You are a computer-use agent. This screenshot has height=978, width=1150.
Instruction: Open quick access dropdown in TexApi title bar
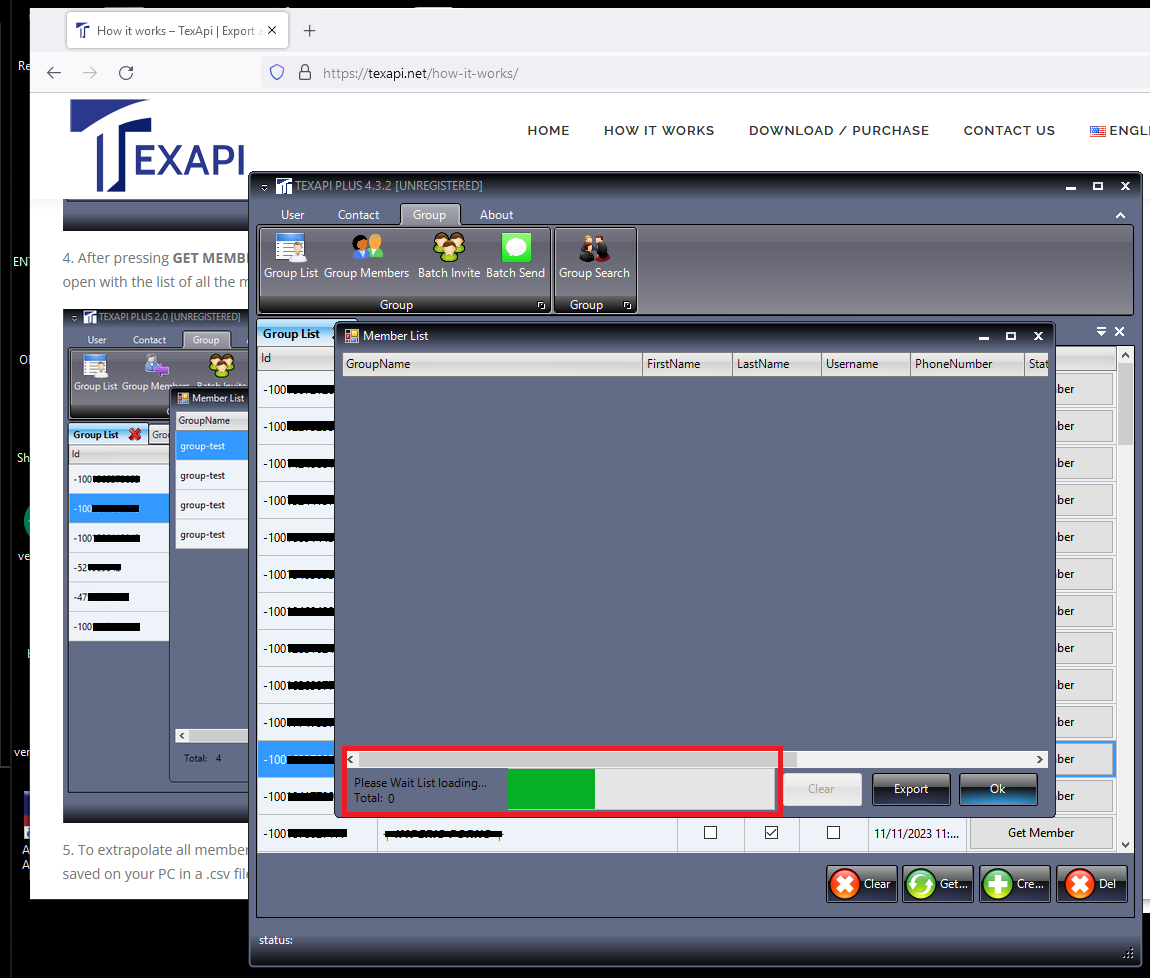(265, 187)
